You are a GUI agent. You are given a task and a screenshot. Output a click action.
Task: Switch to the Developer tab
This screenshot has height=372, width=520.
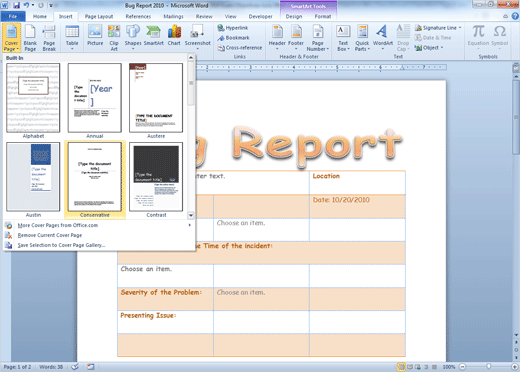coord(260,16)
